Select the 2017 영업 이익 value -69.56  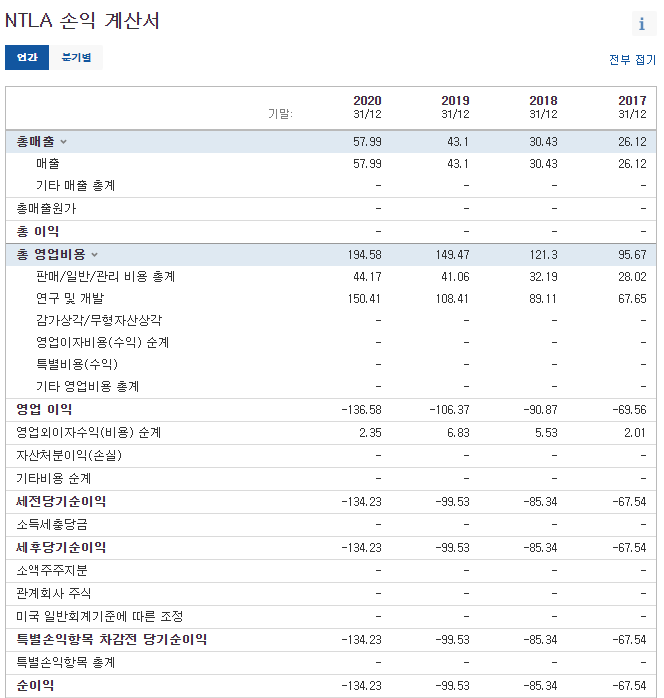629,410
